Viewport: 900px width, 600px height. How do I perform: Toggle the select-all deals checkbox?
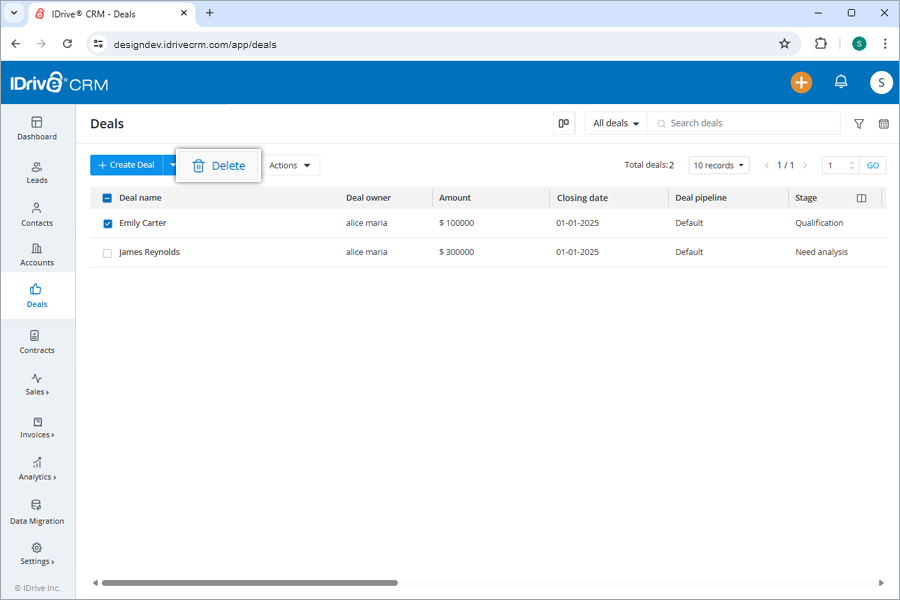coord(107,198)
